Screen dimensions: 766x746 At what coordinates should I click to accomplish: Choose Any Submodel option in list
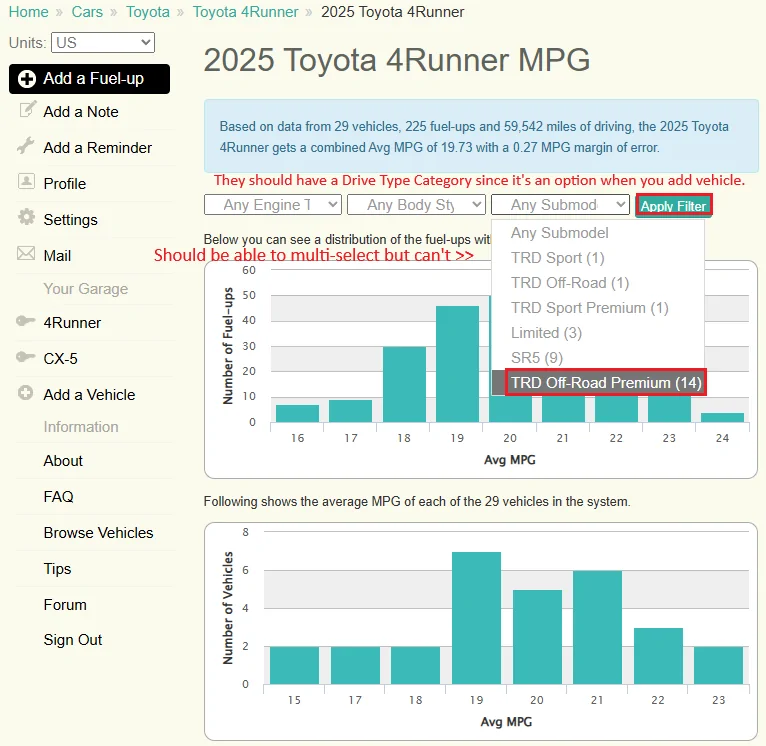point(559,233)
